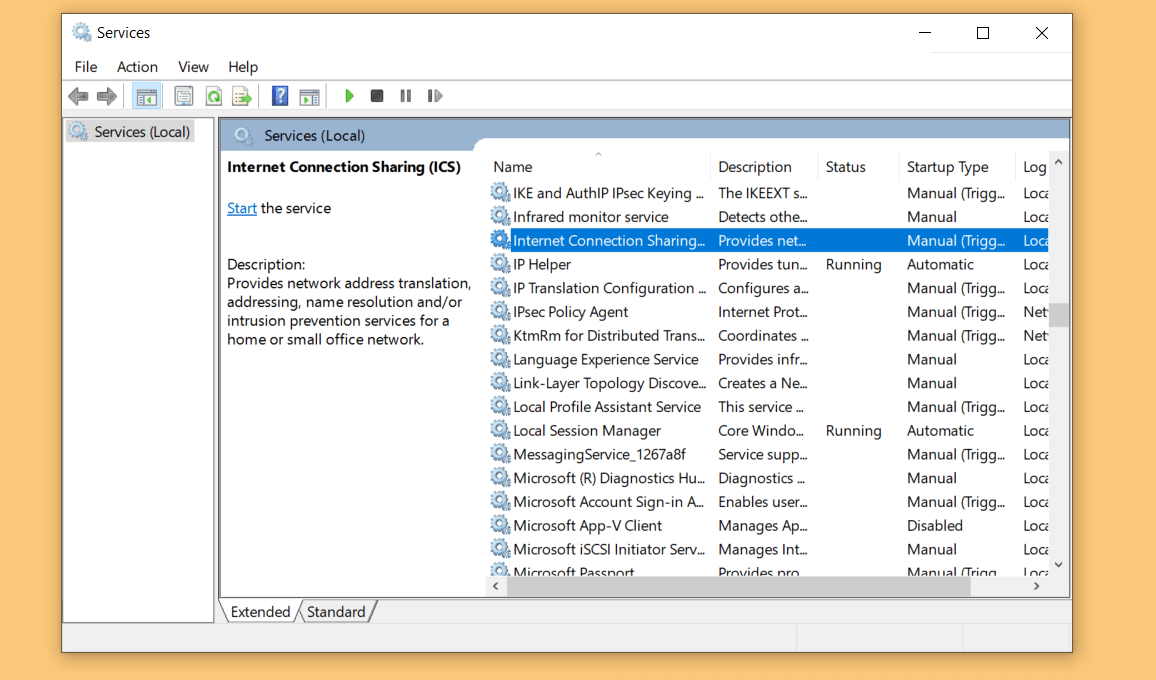This screenshot has width=1156, height=680.
Task: Select the Microsoft iSCSI Initiator Service name
Action: (x=609, y=549)
